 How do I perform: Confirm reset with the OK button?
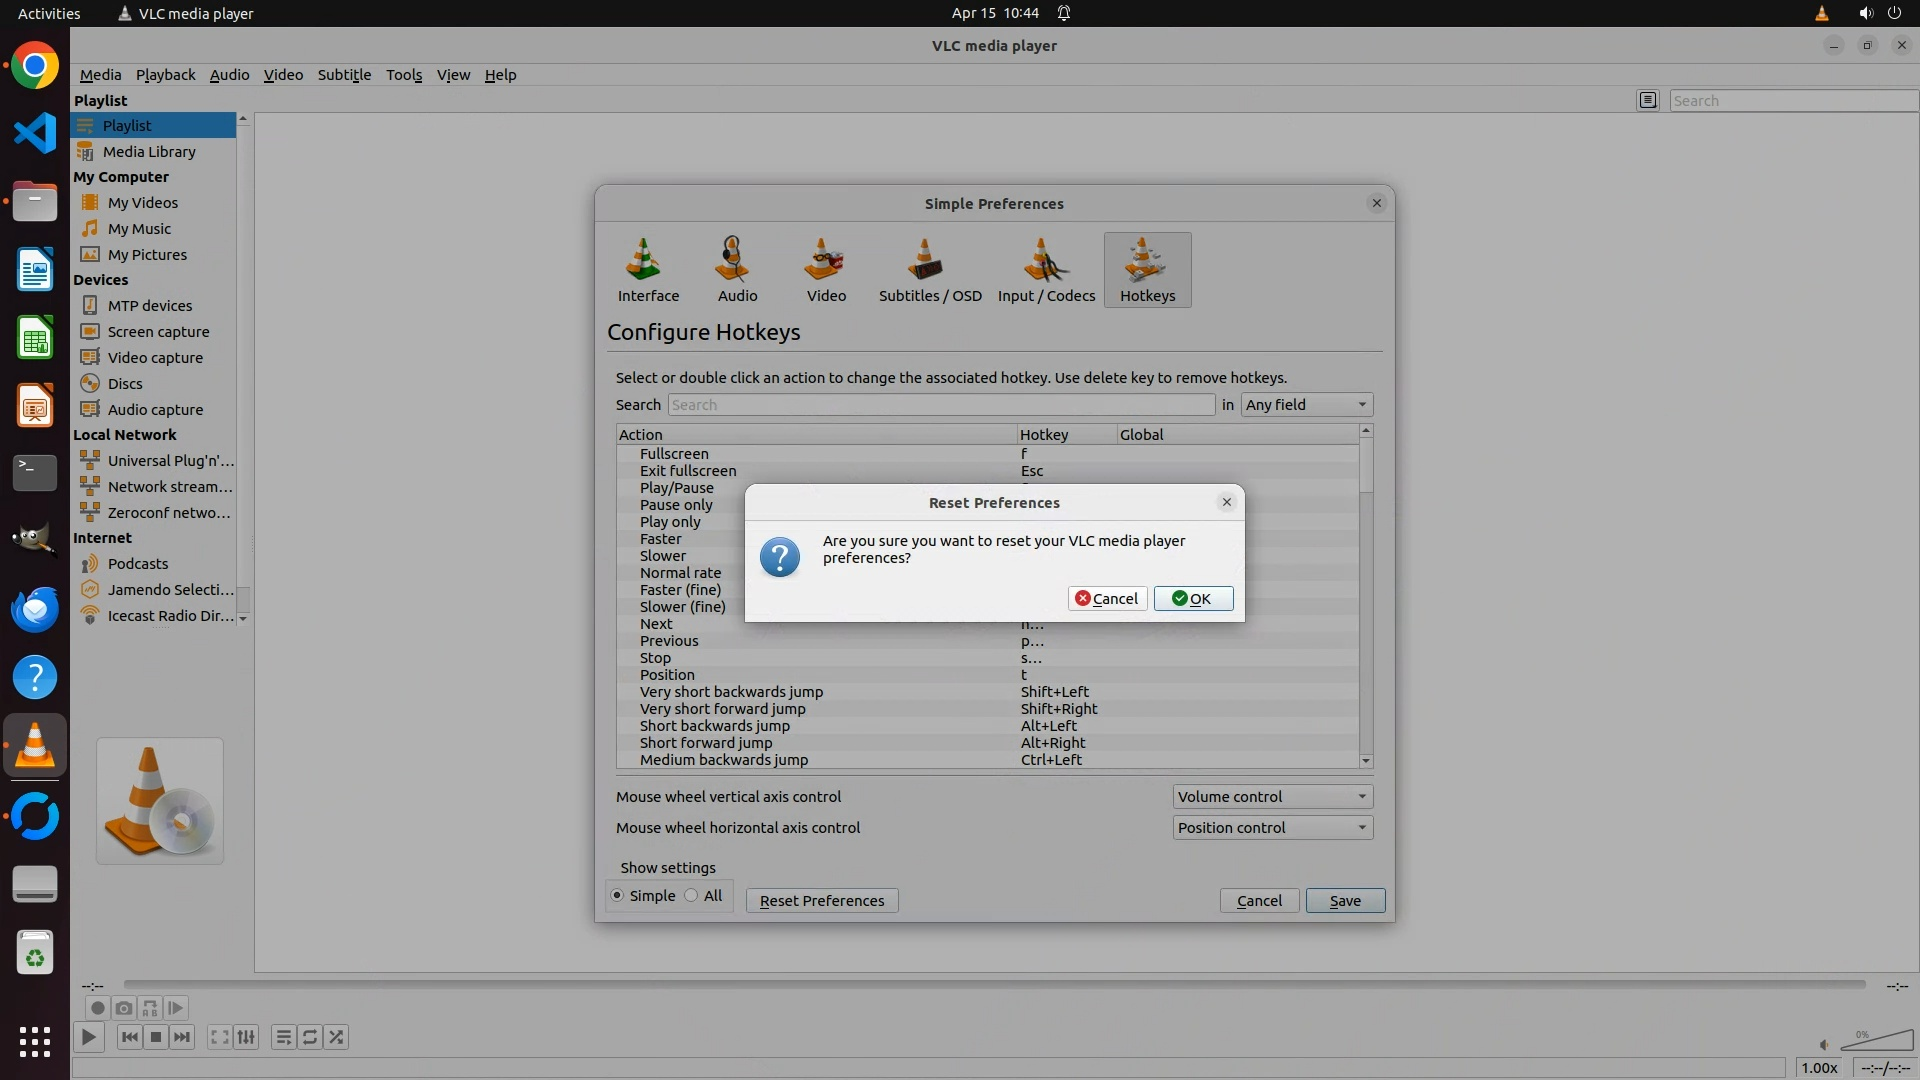tap(1192, 599)
